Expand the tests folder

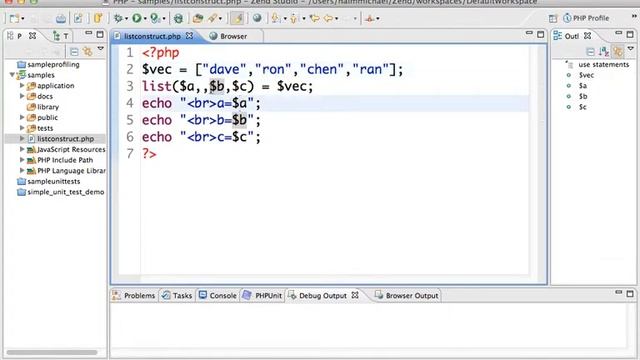tap(22, 128)
